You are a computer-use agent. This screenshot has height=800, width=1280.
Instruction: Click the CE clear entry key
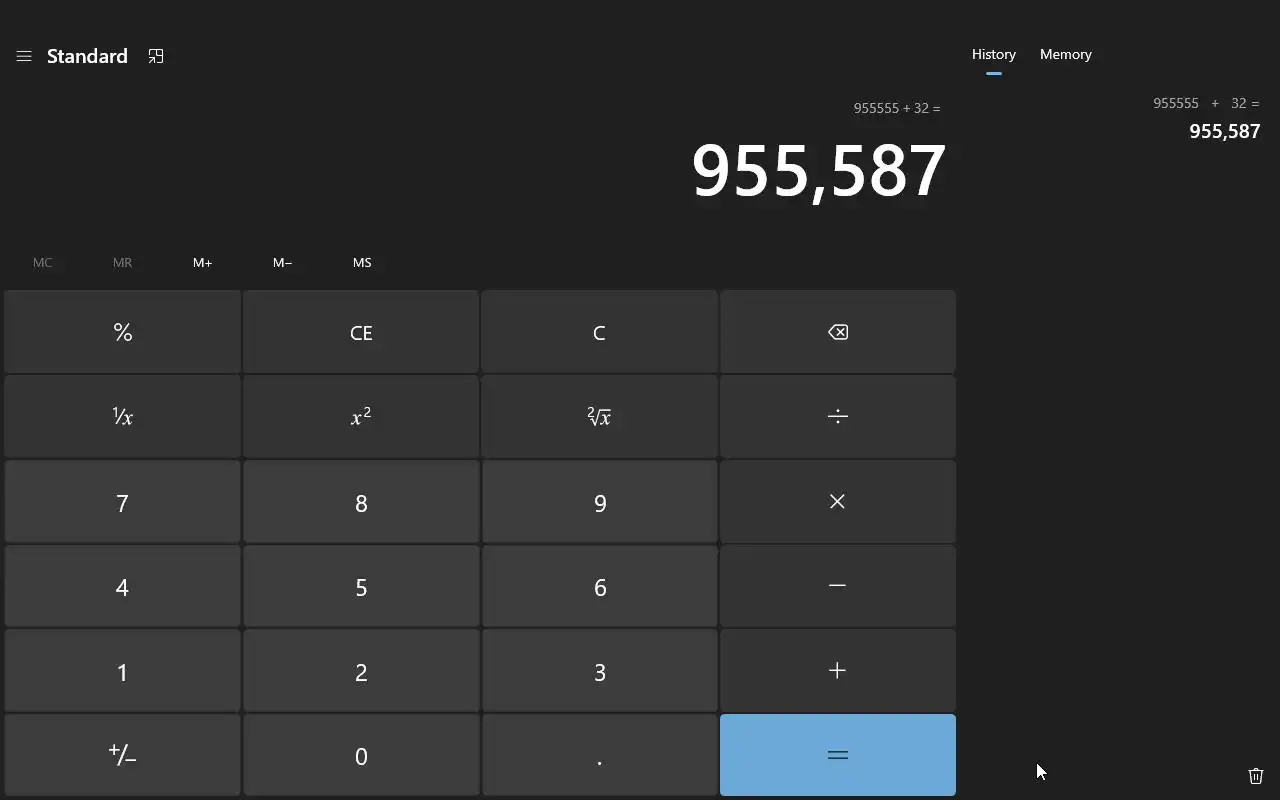pyautogui.click(x=361, y=332)
